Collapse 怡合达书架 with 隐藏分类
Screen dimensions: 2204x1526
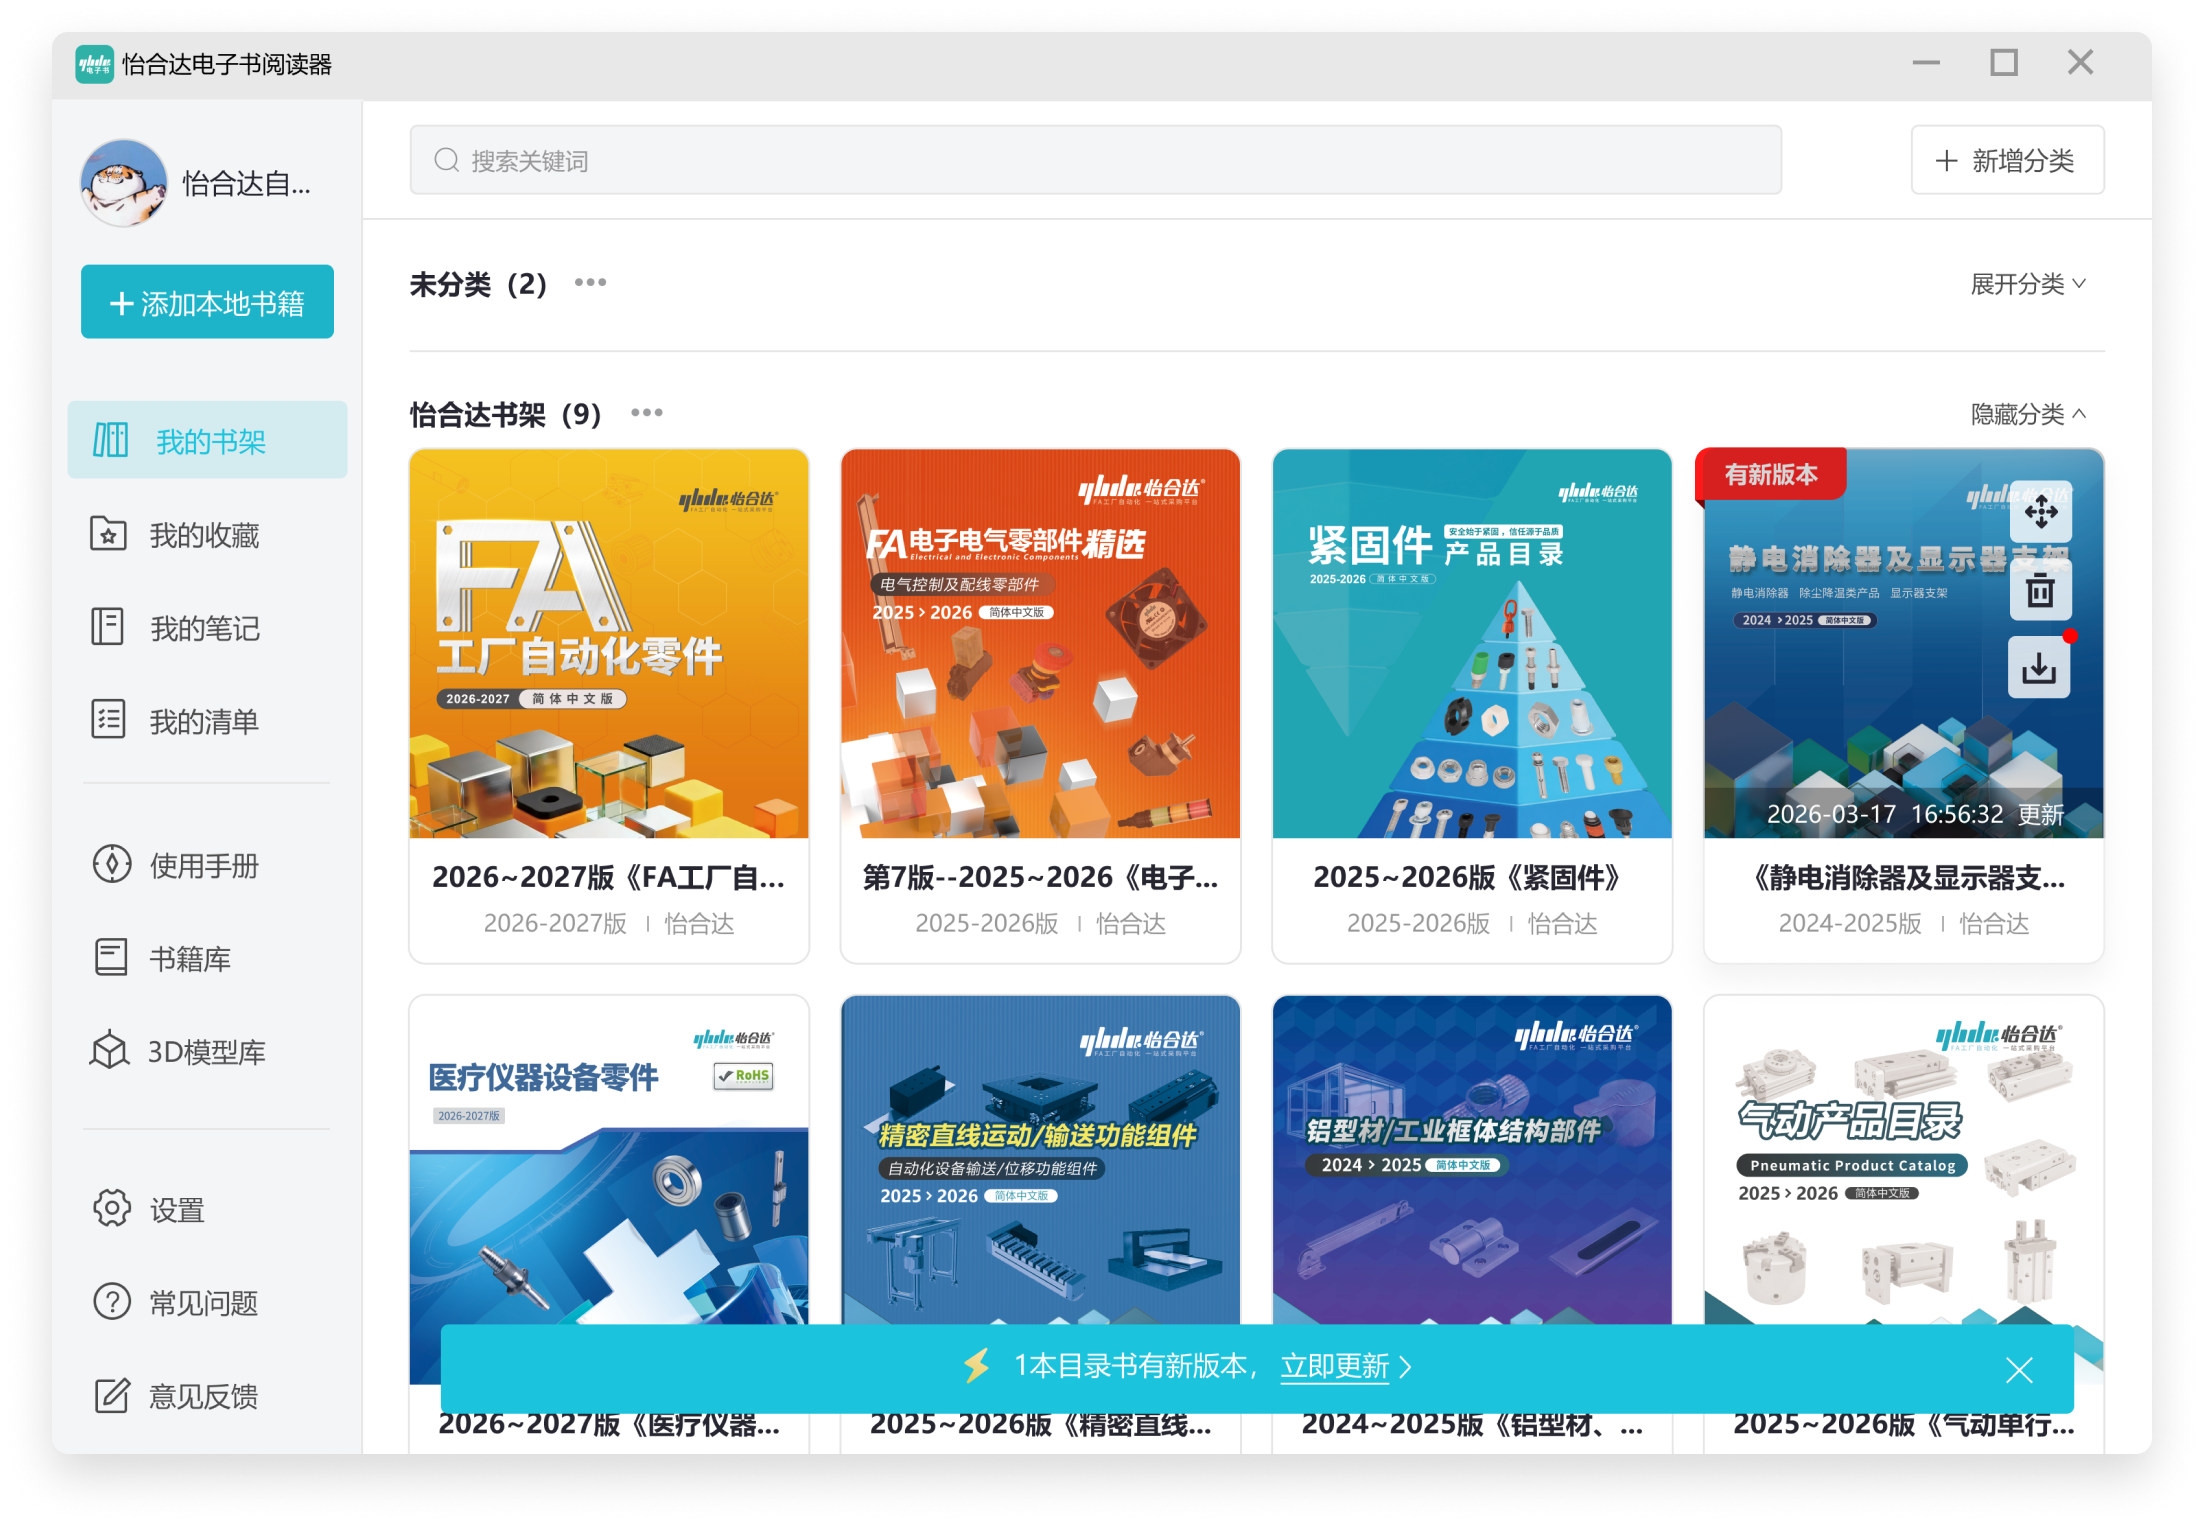coord(2027,414)
